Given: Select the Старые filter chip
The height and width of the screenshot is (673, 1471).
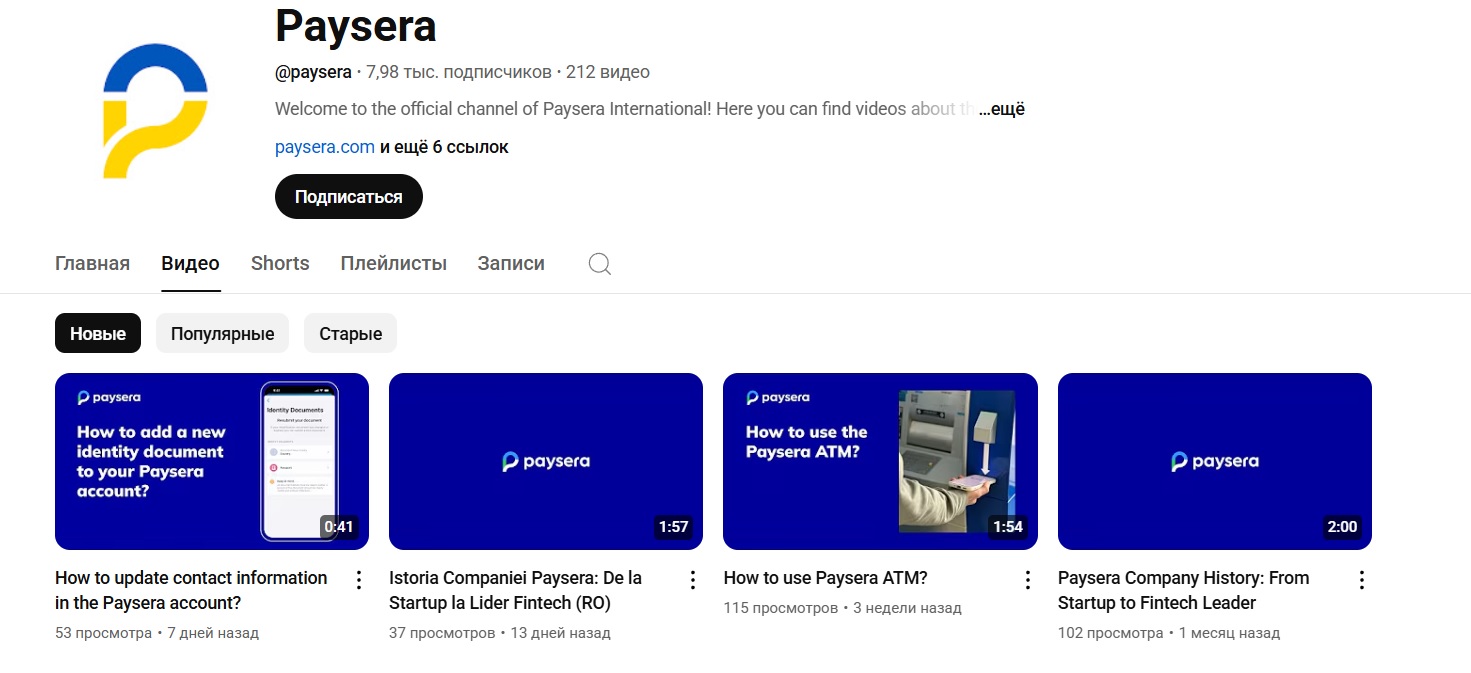Looking at the screenshot, I should tap(350, 333).
